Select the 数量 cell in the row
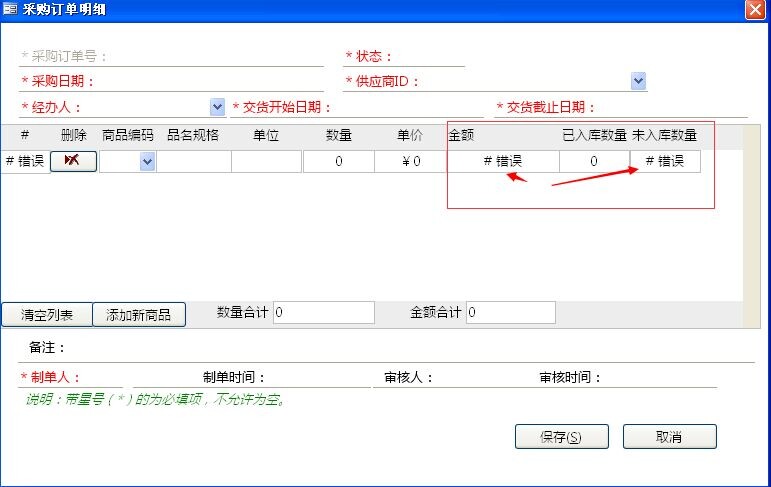 (338, 161)
